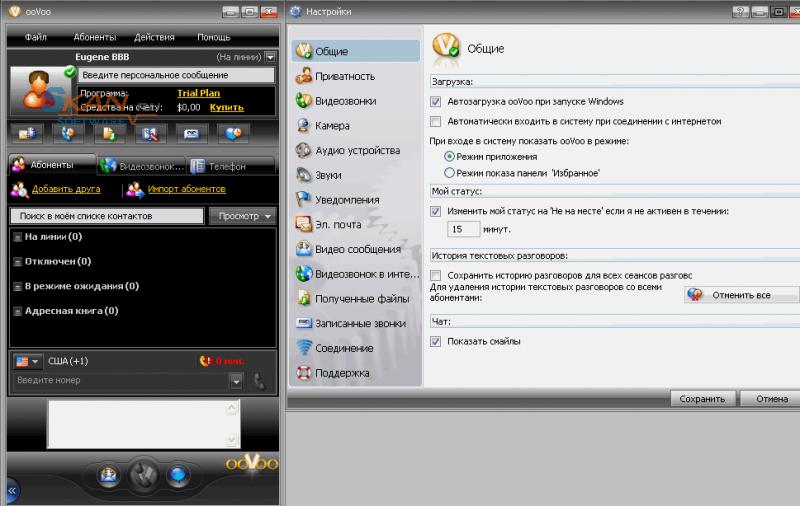The height and width of the screenshot is (506, 800).
Task: Switch to the Абоненты tab
Action: coord(52,165)
